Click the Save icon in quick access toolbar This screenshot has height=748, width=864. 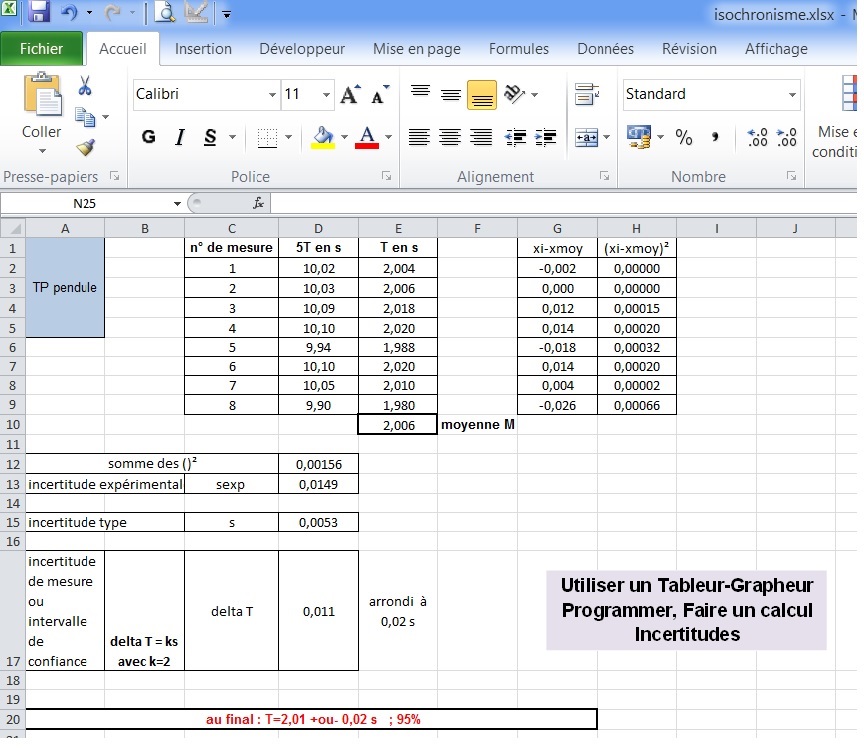click(39, 11)
